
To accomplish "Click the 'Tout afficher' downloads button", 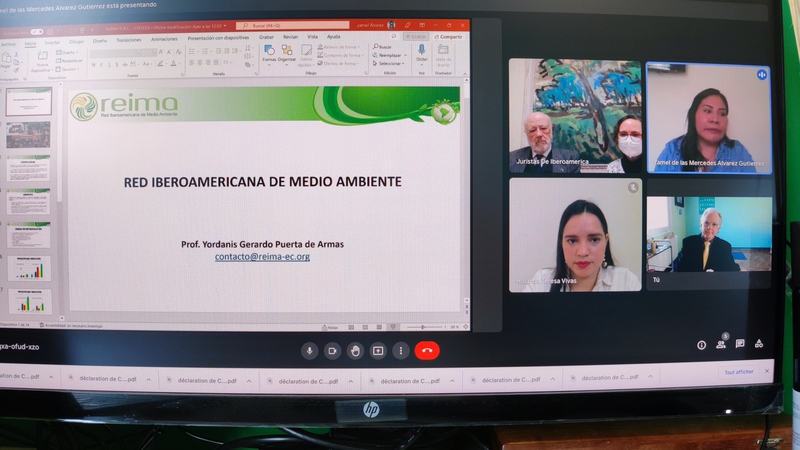I will tap(739, 372).
